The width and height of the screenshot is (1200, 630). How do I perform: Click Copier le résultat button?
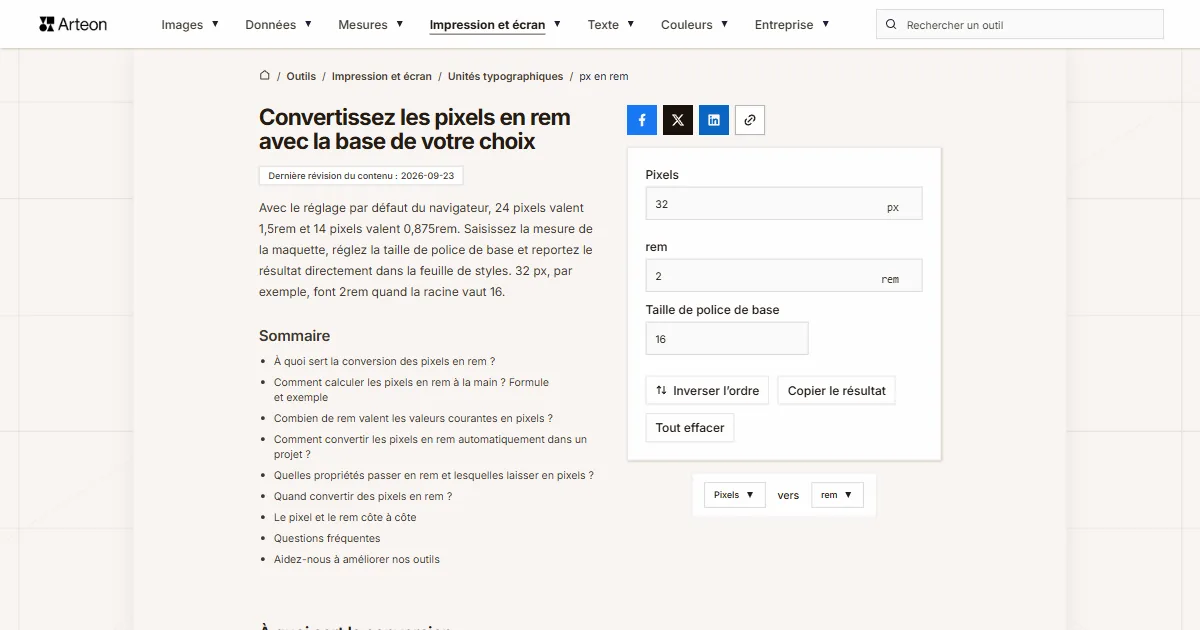tap(837, 390)
